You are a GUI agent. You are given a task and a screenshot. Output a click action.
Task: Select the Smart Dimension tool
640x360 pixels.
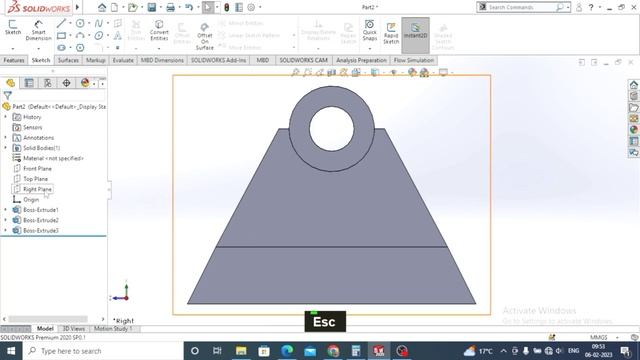38,30
